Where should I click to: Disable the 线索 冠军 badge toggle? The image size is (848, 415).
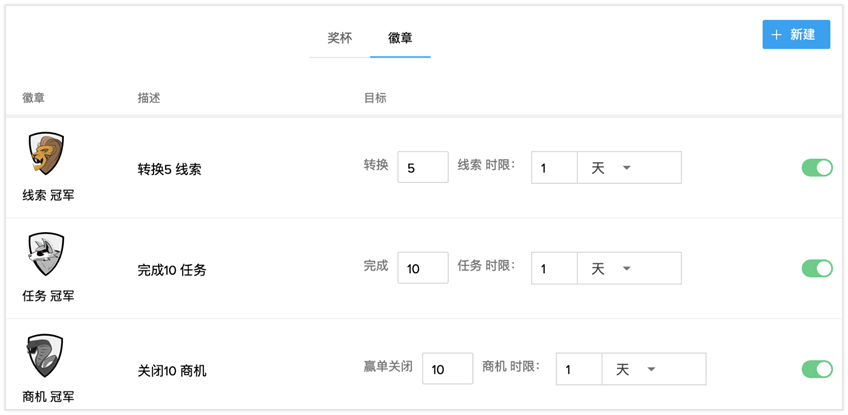817,168
